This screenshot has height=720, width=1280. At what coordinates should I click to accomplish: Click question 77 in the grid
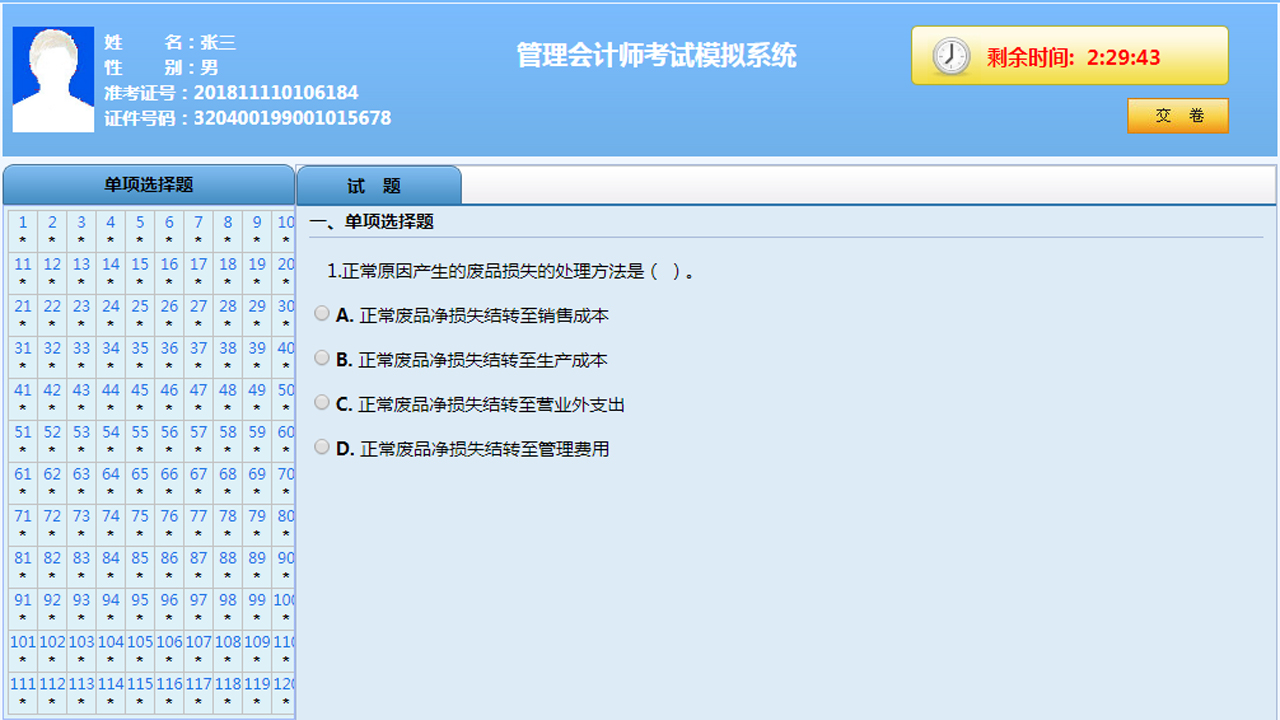click(x=198, y=517)
